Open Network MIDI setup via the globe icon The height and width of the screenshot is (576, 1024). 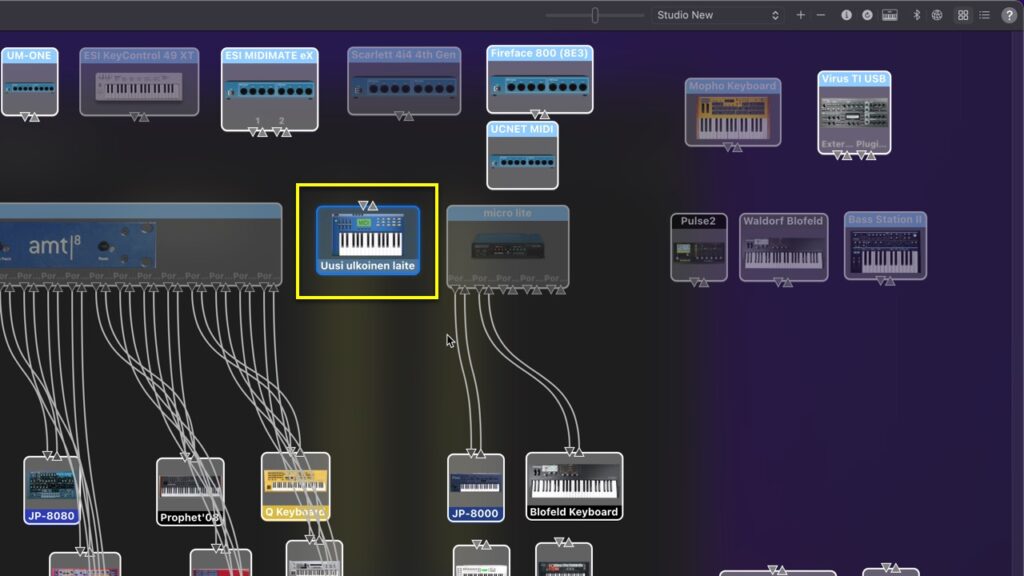(x=937, y=15)
